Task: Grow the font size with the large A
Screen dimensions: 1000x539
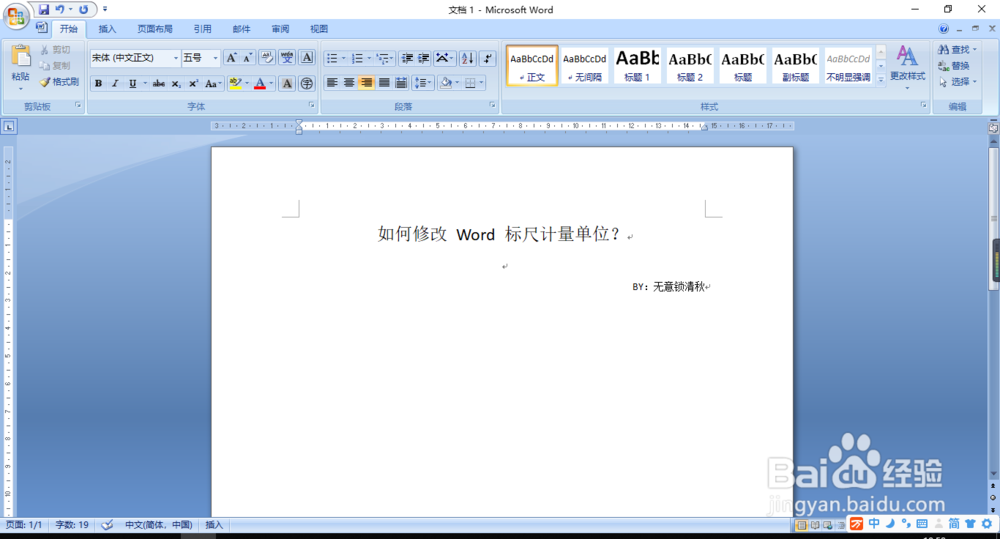Action: click(232, 58)
